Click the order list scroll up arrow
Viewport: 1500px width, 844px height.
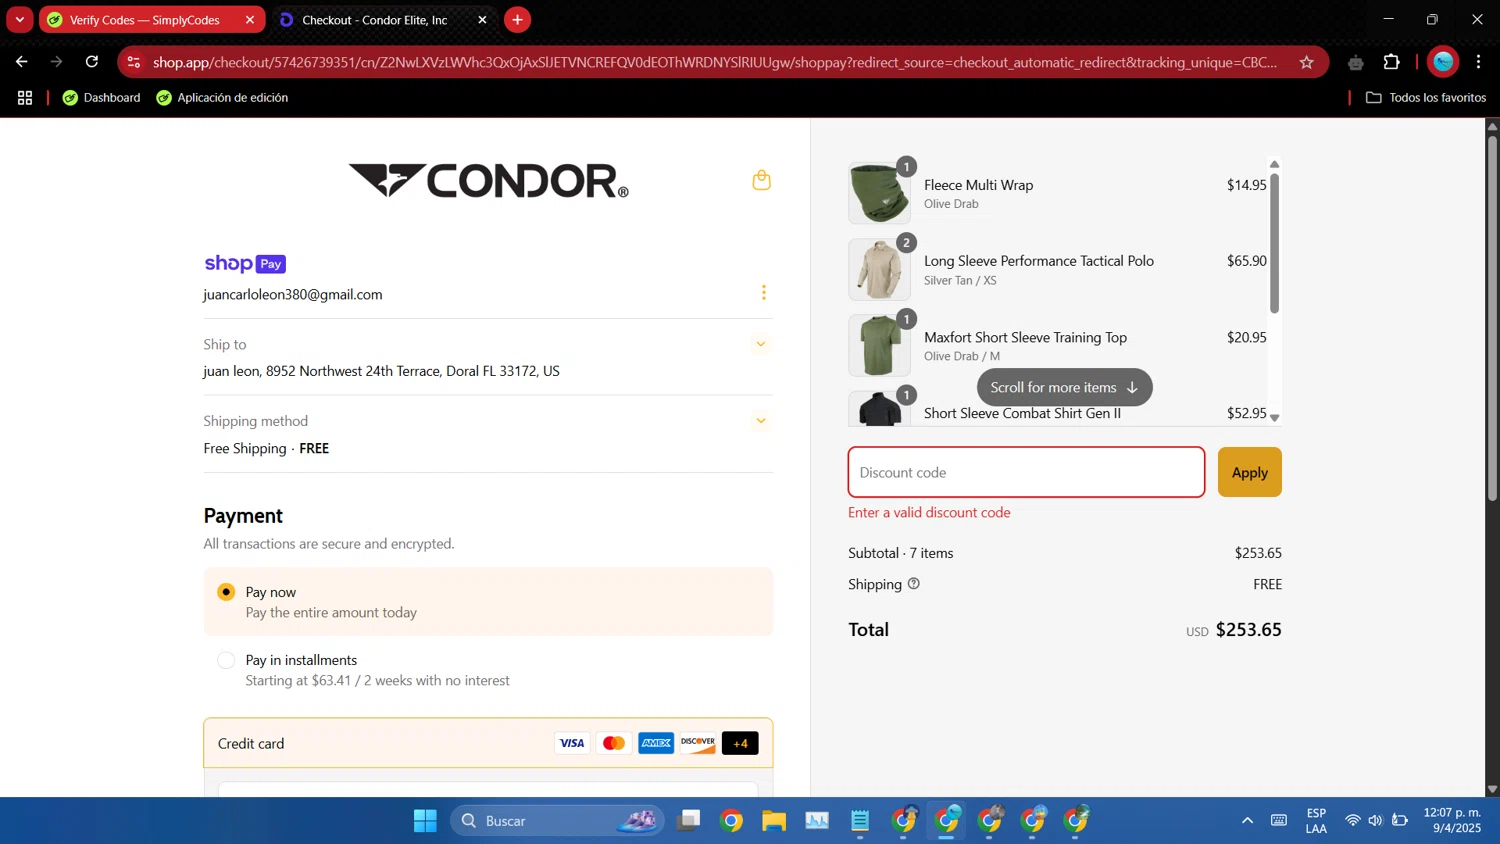(1274, 164)
